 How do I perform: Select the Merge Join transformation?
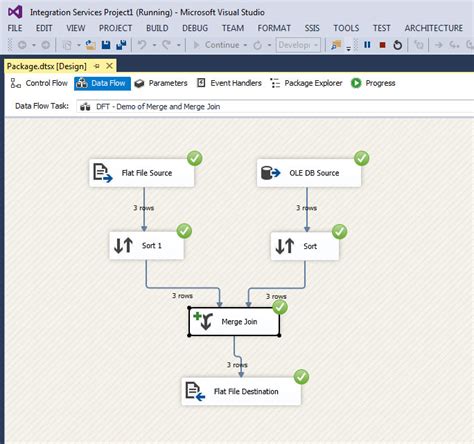[234, 322]
